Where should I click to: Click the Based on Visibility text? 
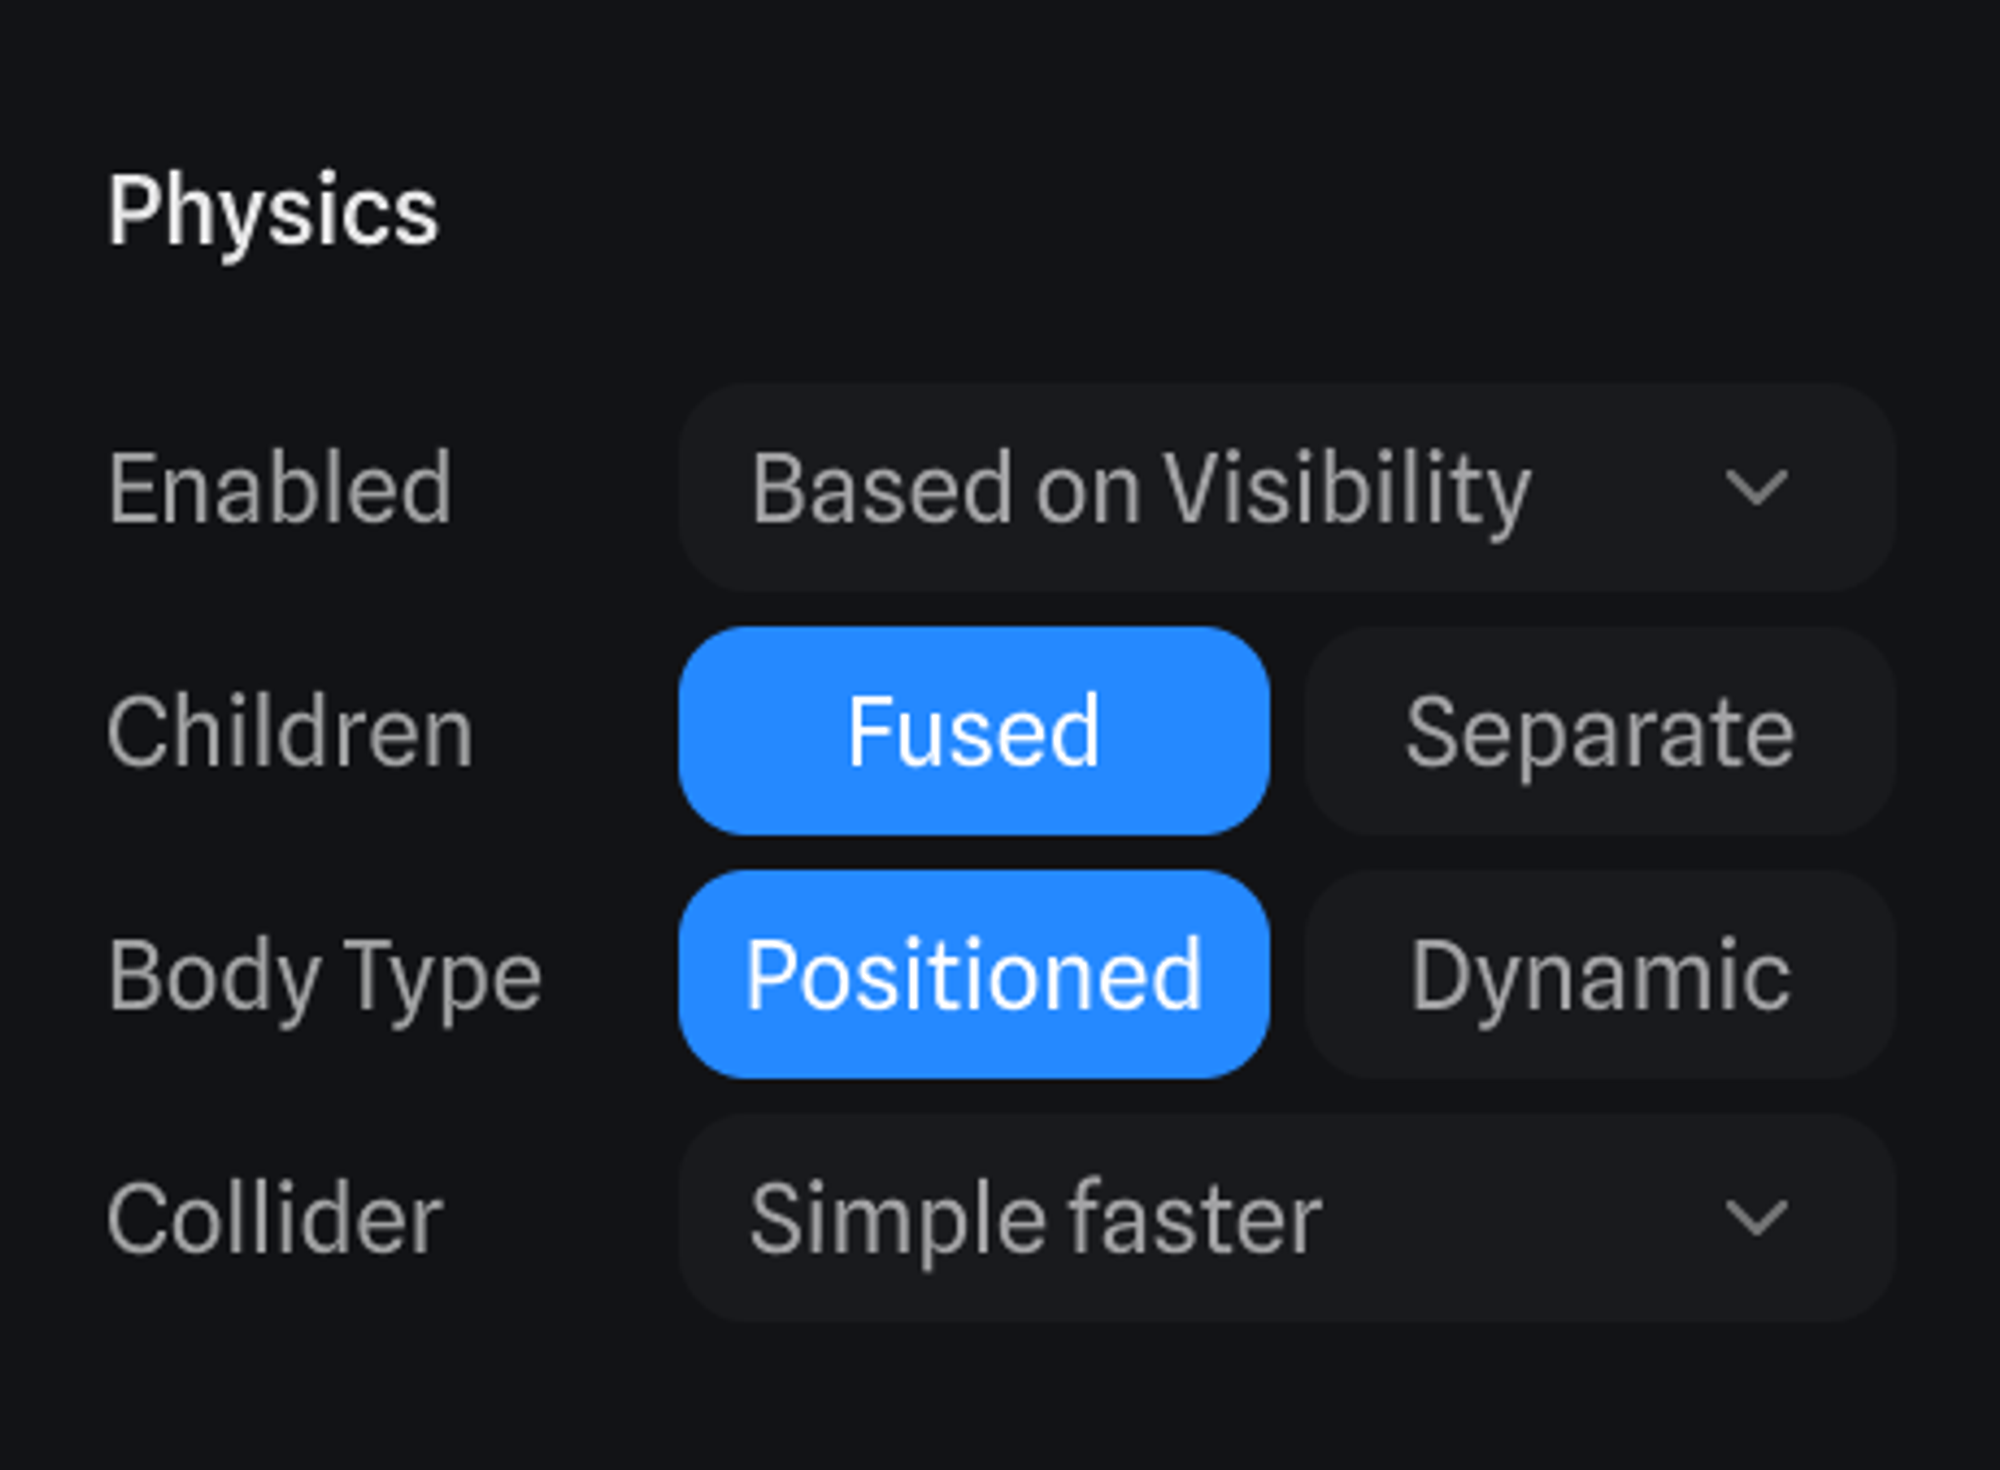(1140, 488)
